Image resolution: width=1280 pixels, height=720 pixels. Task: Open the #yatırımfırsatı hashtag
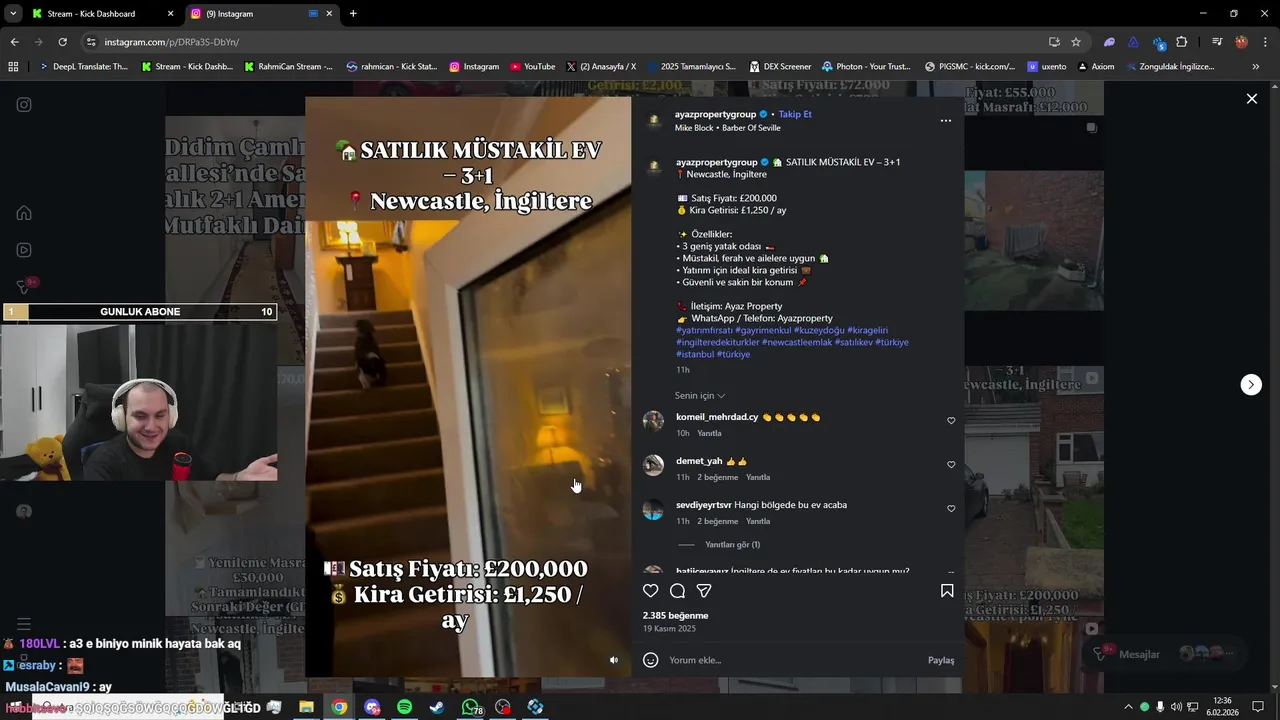[704, 330]
